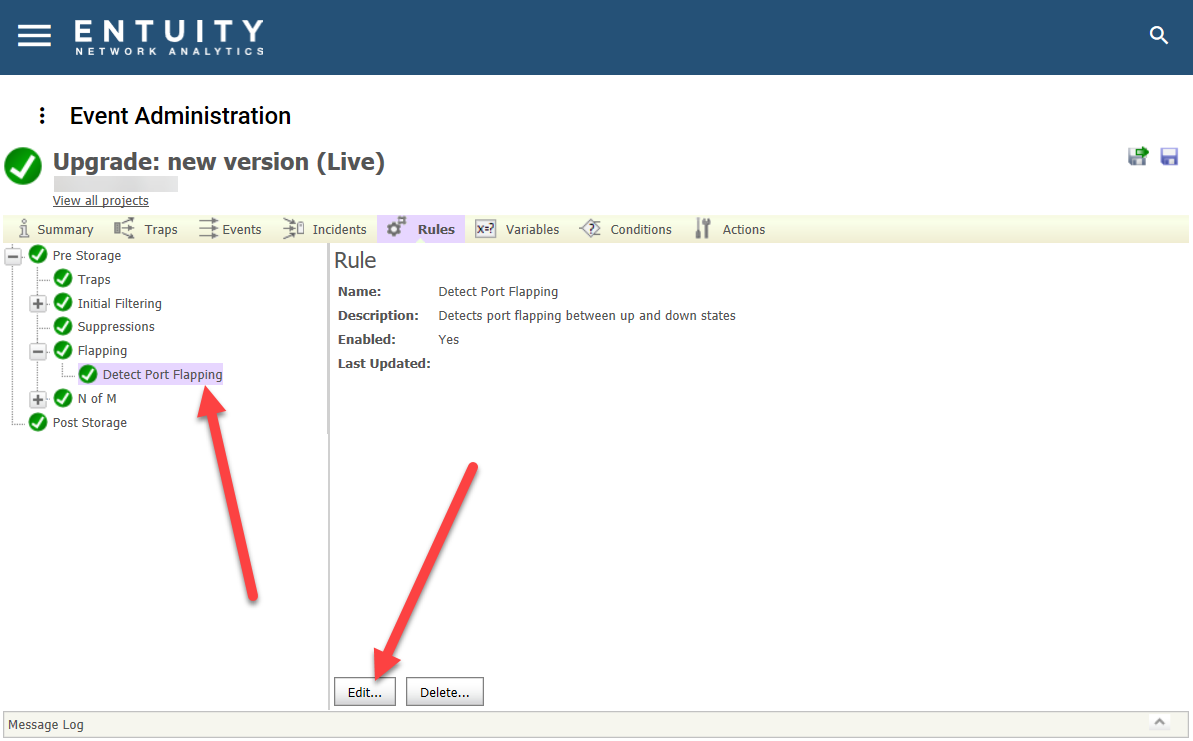Image resolution: width=1193 pixels, height=741 pixels.
Task: Select the Traps tree item under Pre Storage
Action: 94,279
